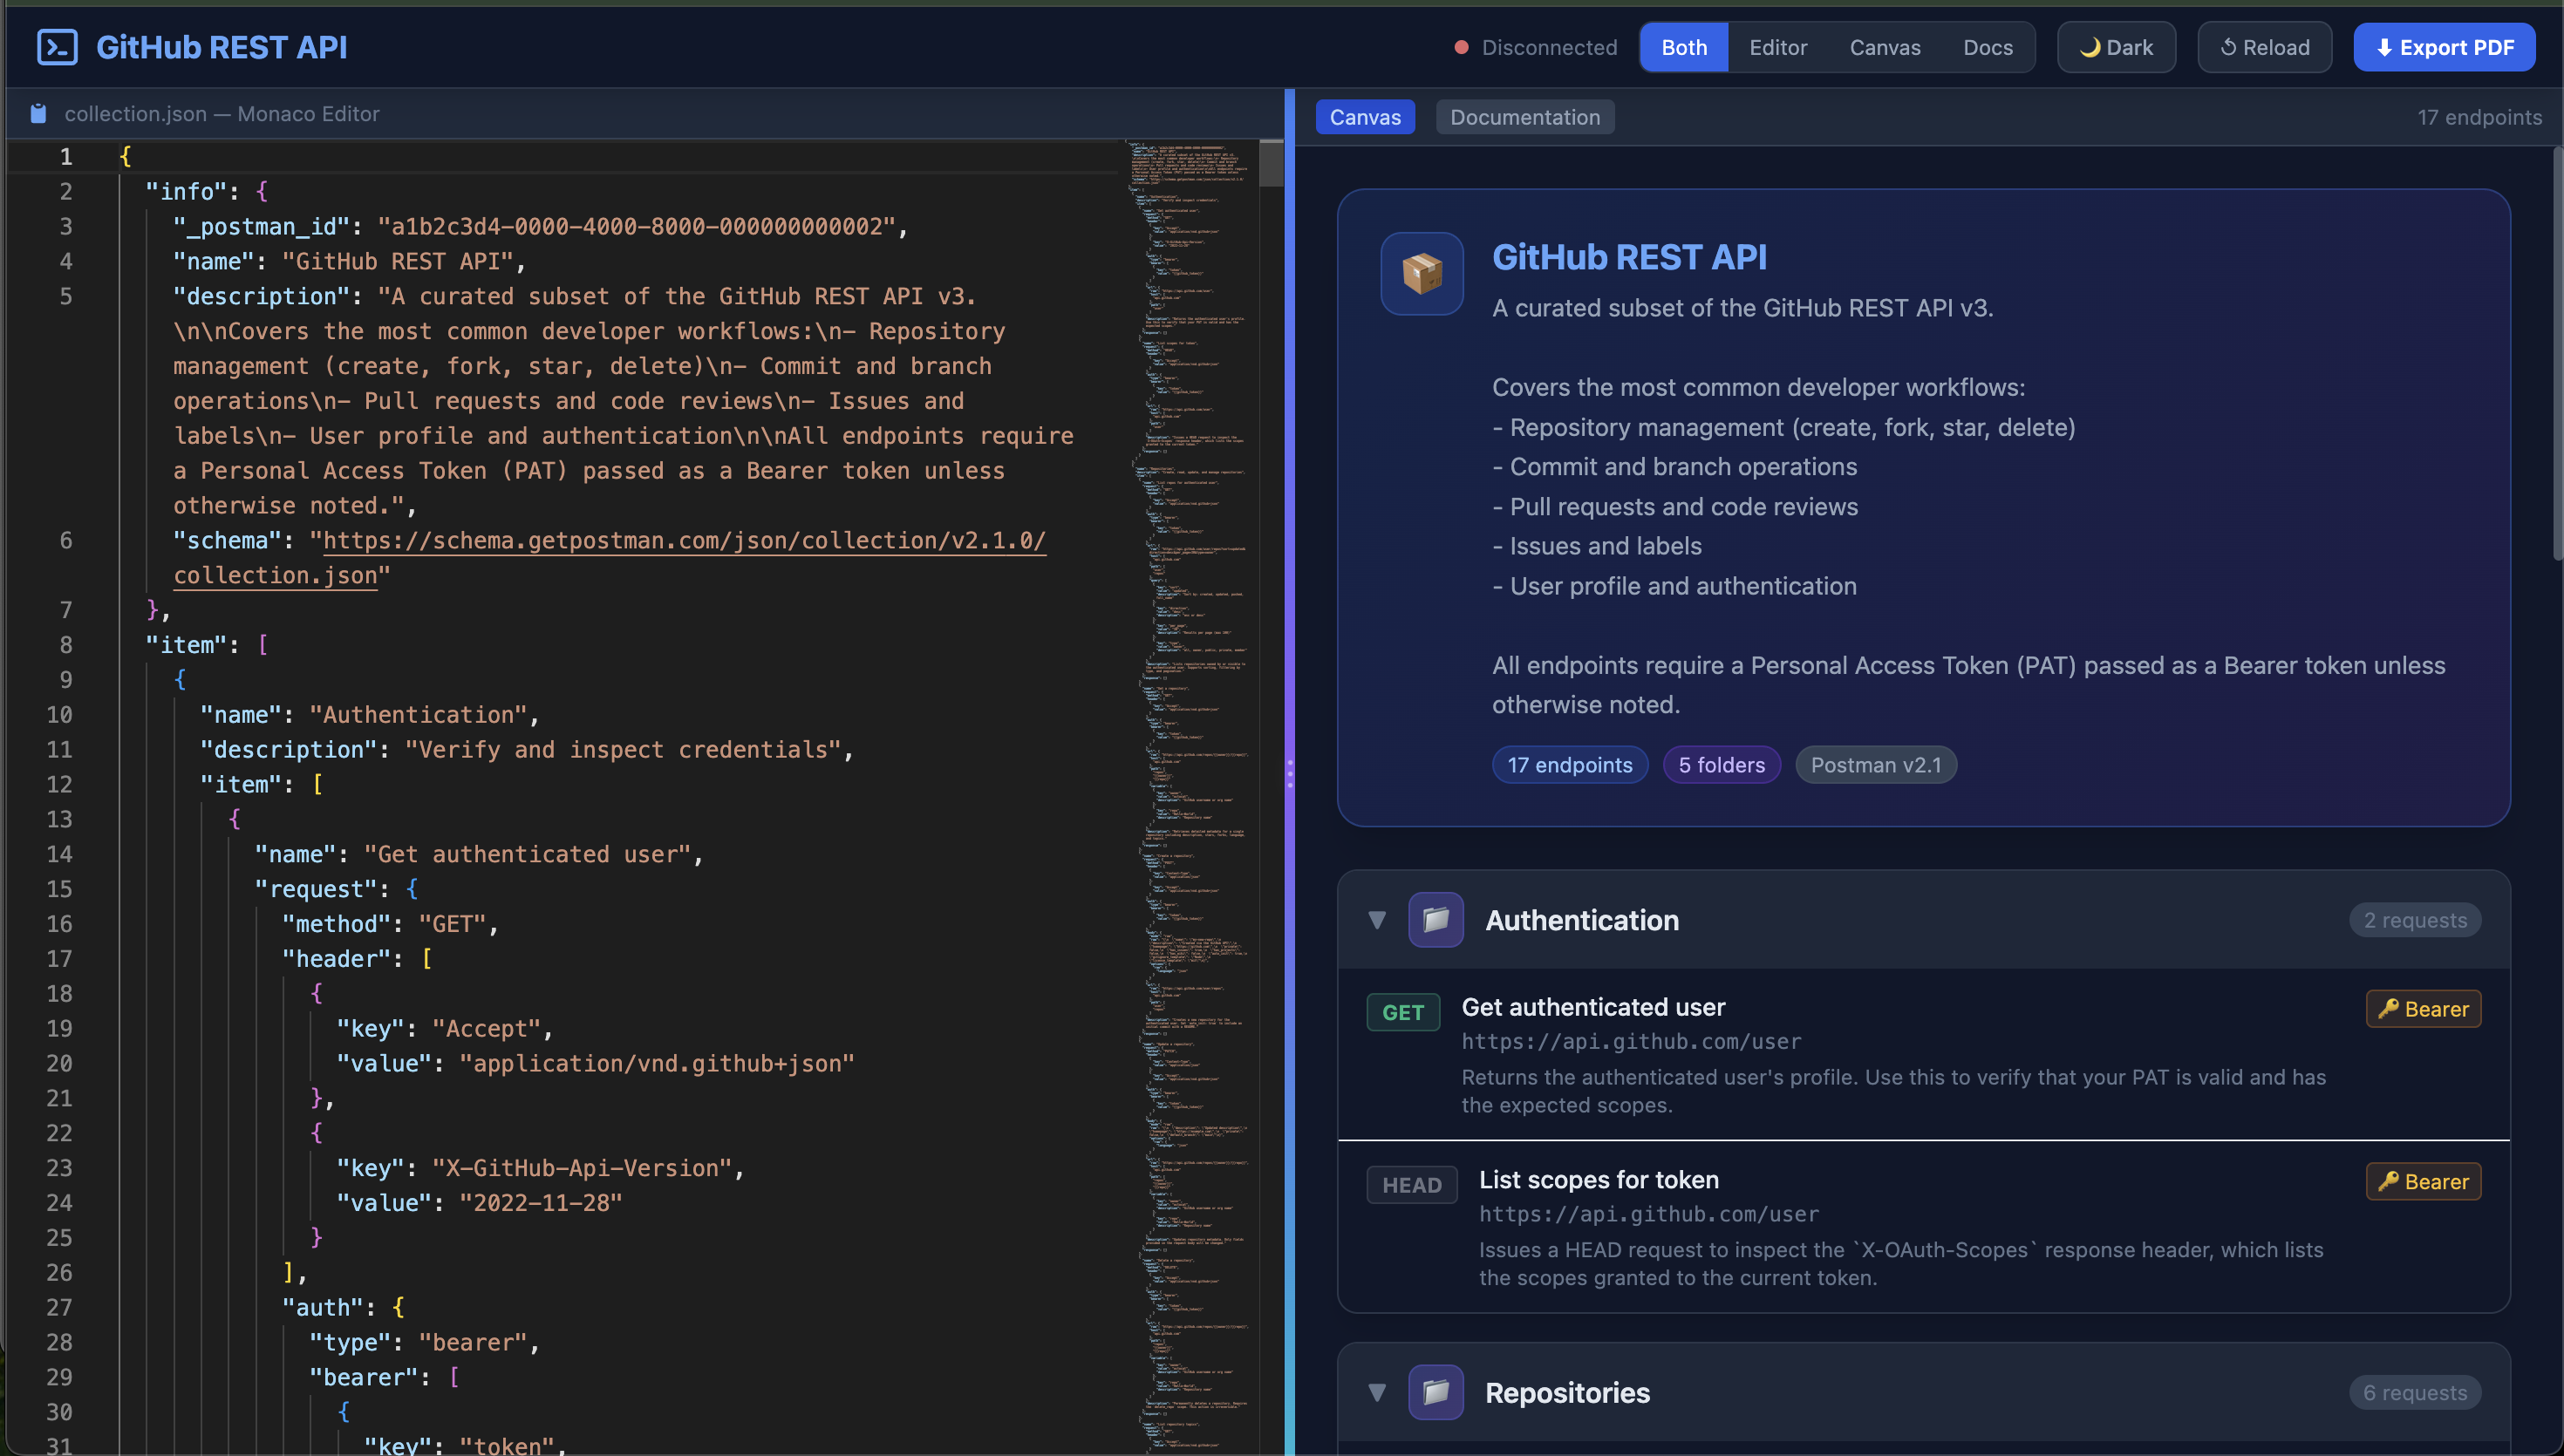Click the 6 requests count badge

[2414, 1392]
